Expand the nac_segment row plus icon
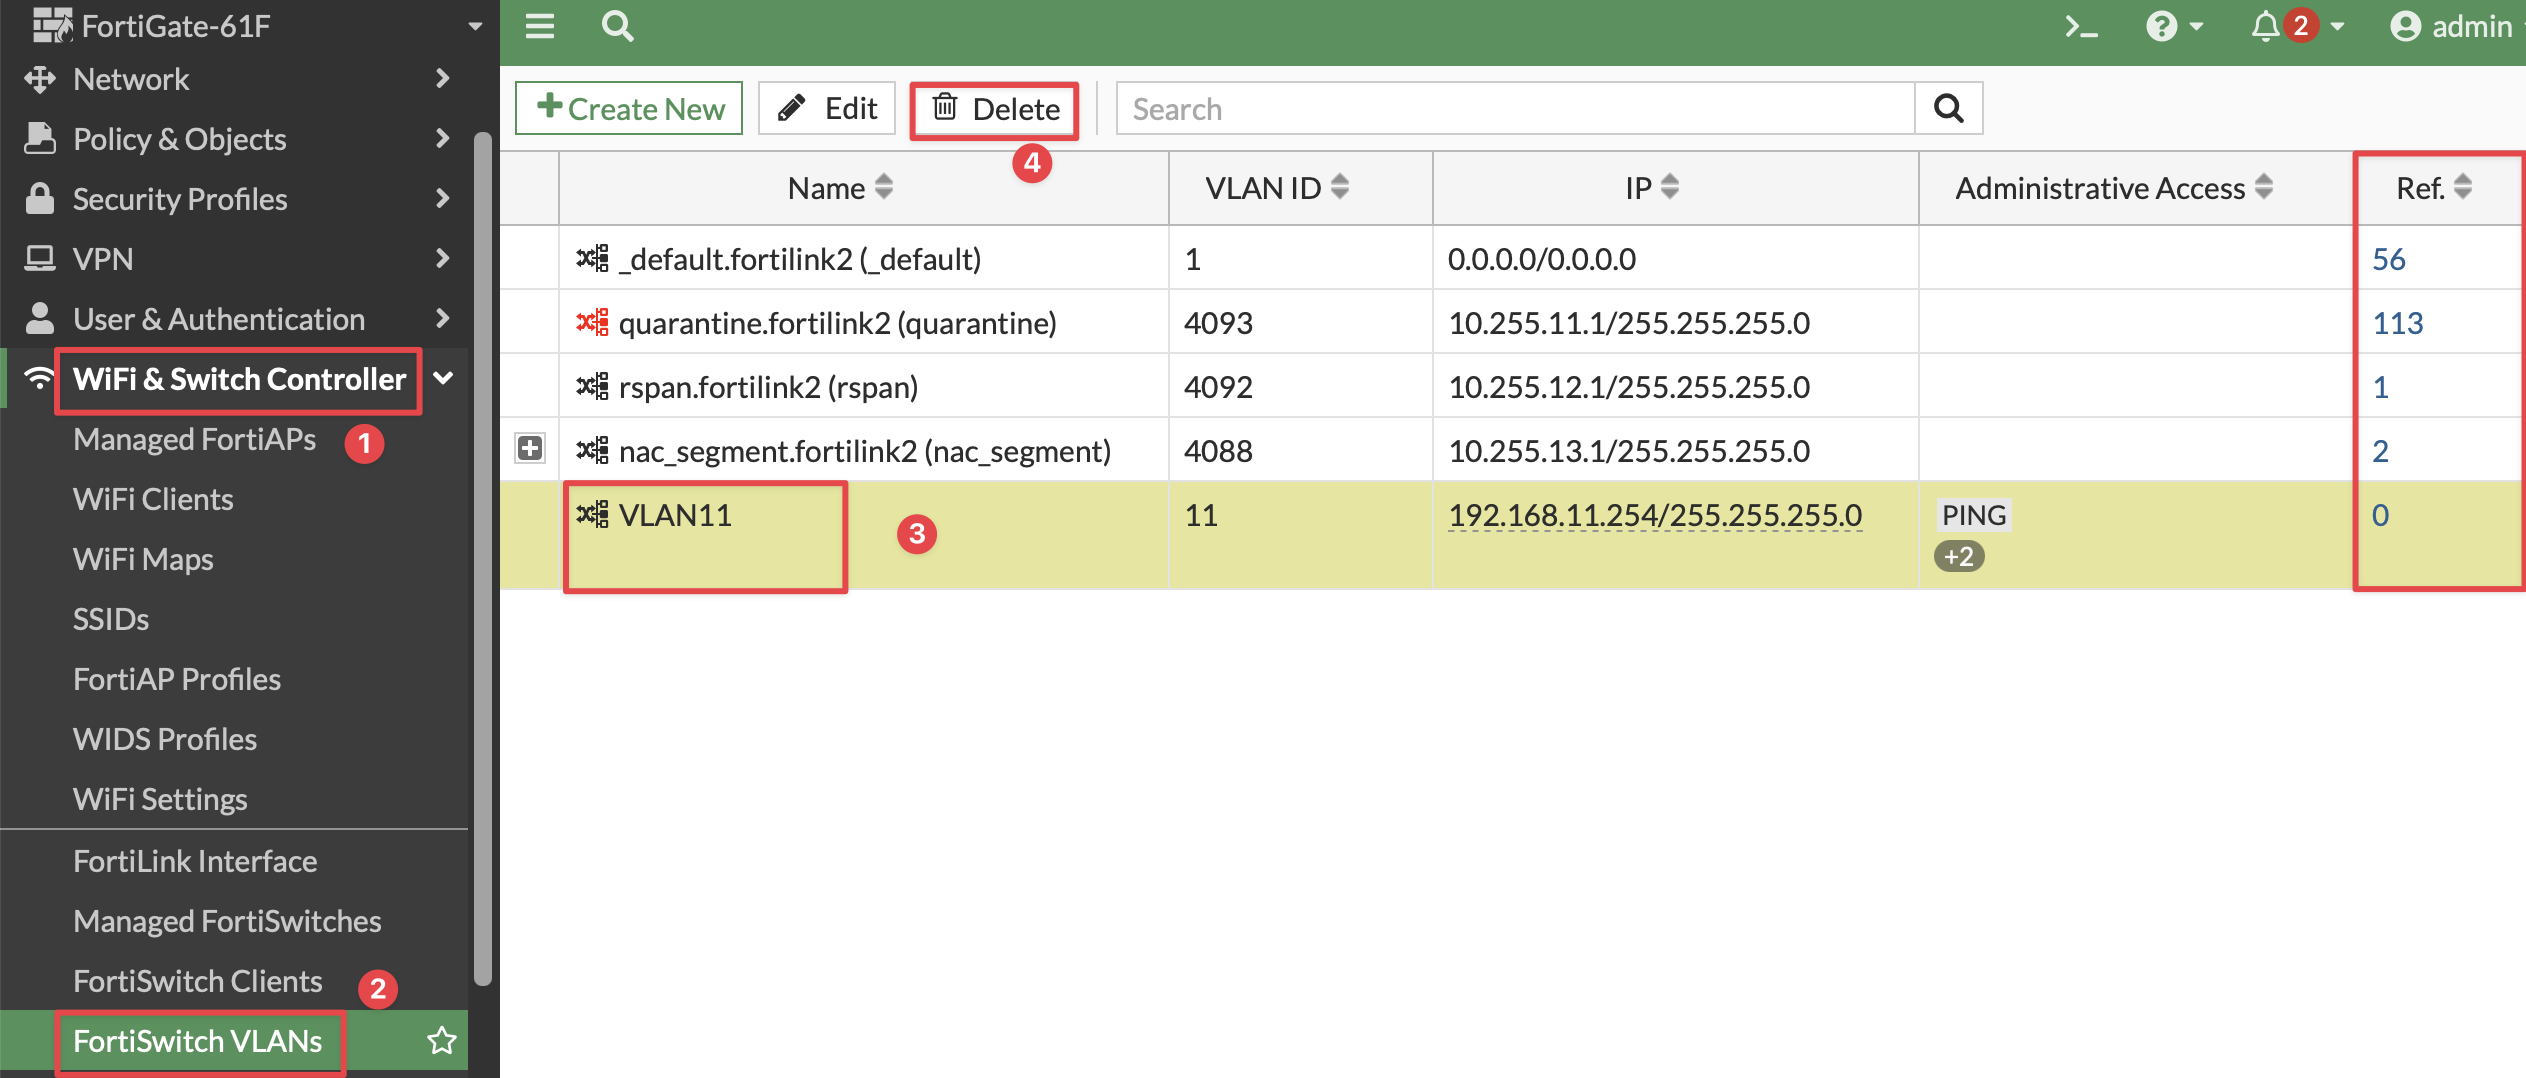 pyautogui.click(x=530, y=449)
